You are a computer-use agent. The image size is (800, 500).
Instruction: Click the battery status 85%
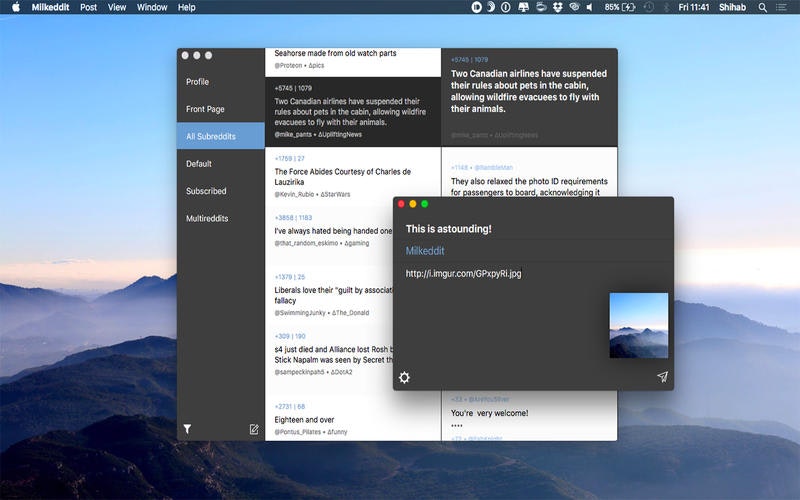click(619, 7)
